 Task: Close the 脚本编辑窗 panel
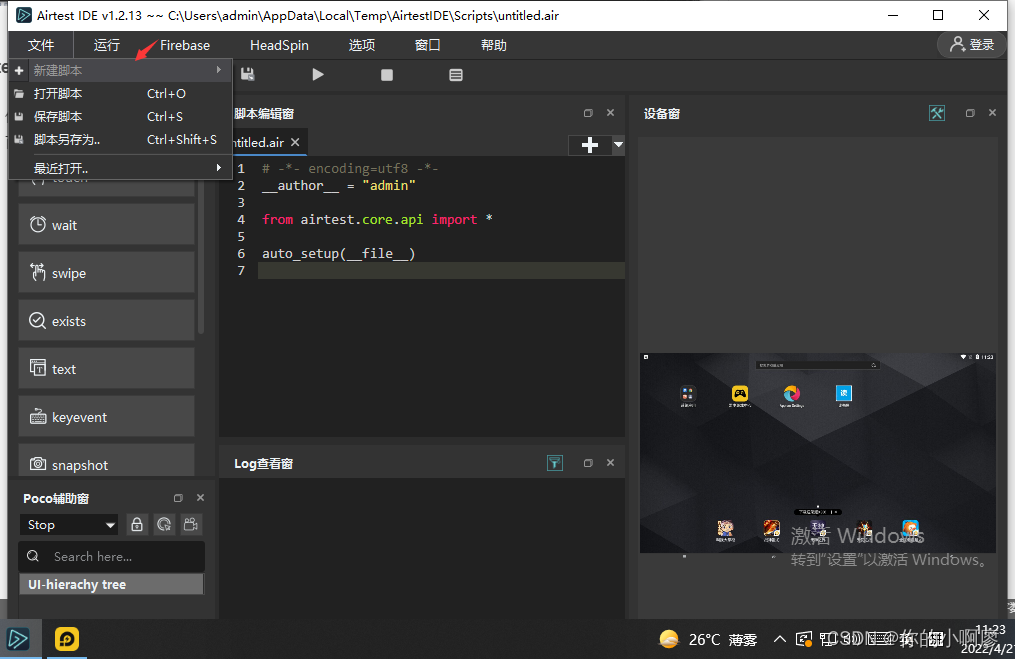tap(610, 113)
